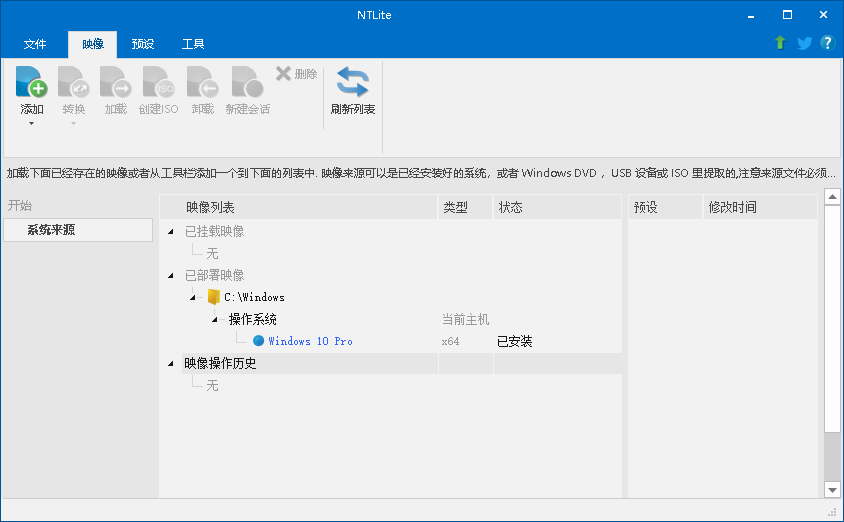
Task: Click the help question mark icon
Action: 827,43
